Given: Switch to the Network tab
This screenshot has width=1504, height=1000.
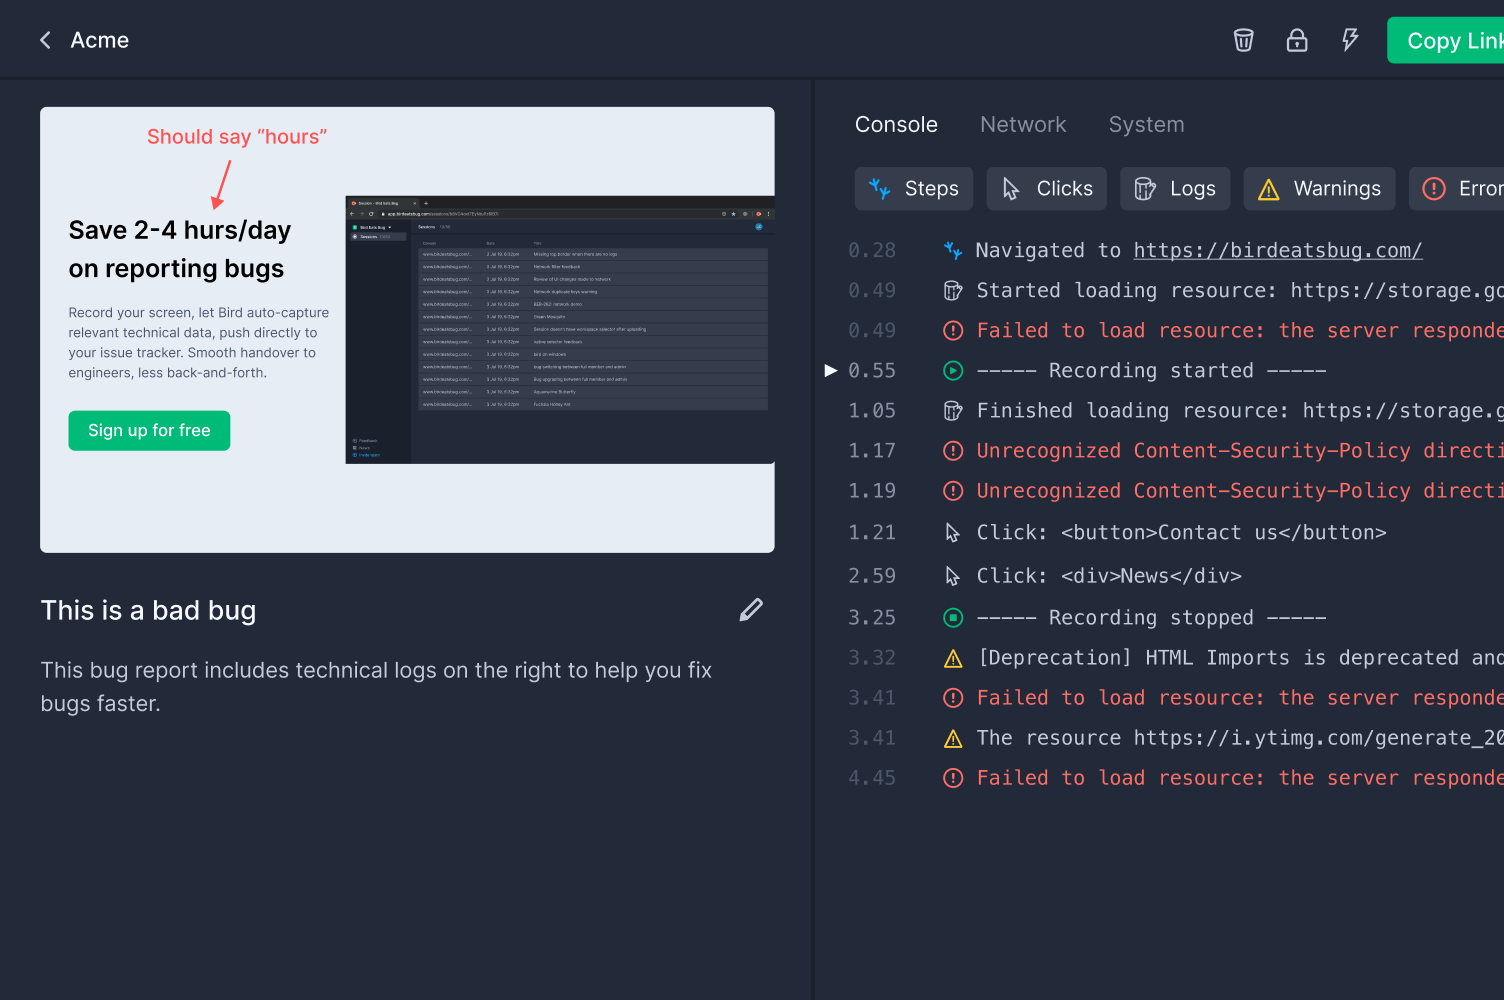Looking at the screenshot, I should [x=1023, y=125].
